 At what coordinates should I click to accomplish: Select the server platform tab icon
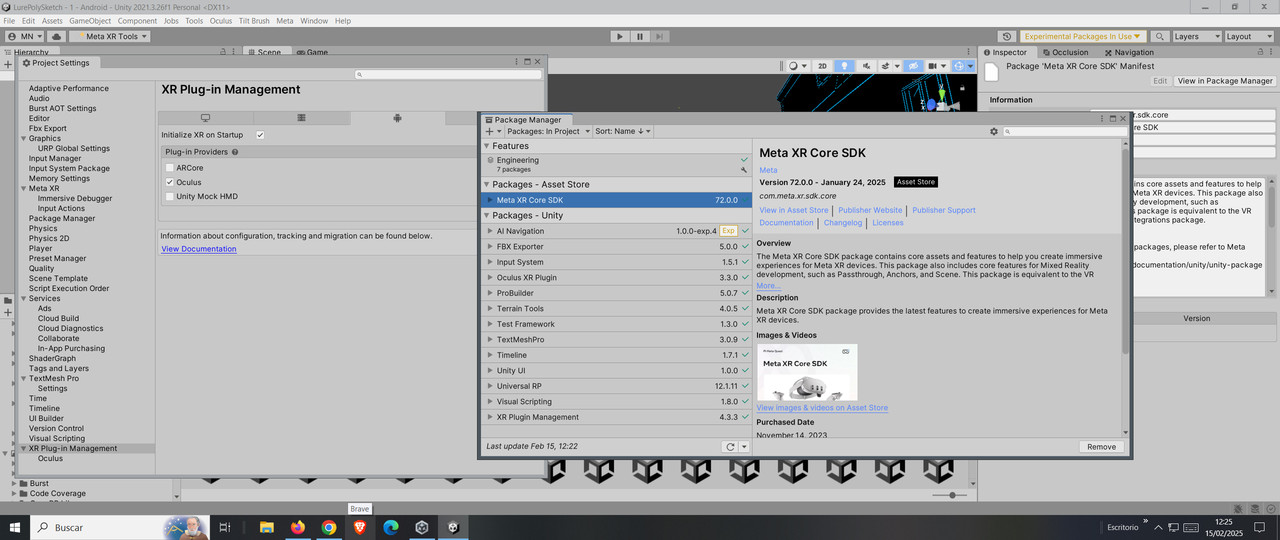(301, 118)
